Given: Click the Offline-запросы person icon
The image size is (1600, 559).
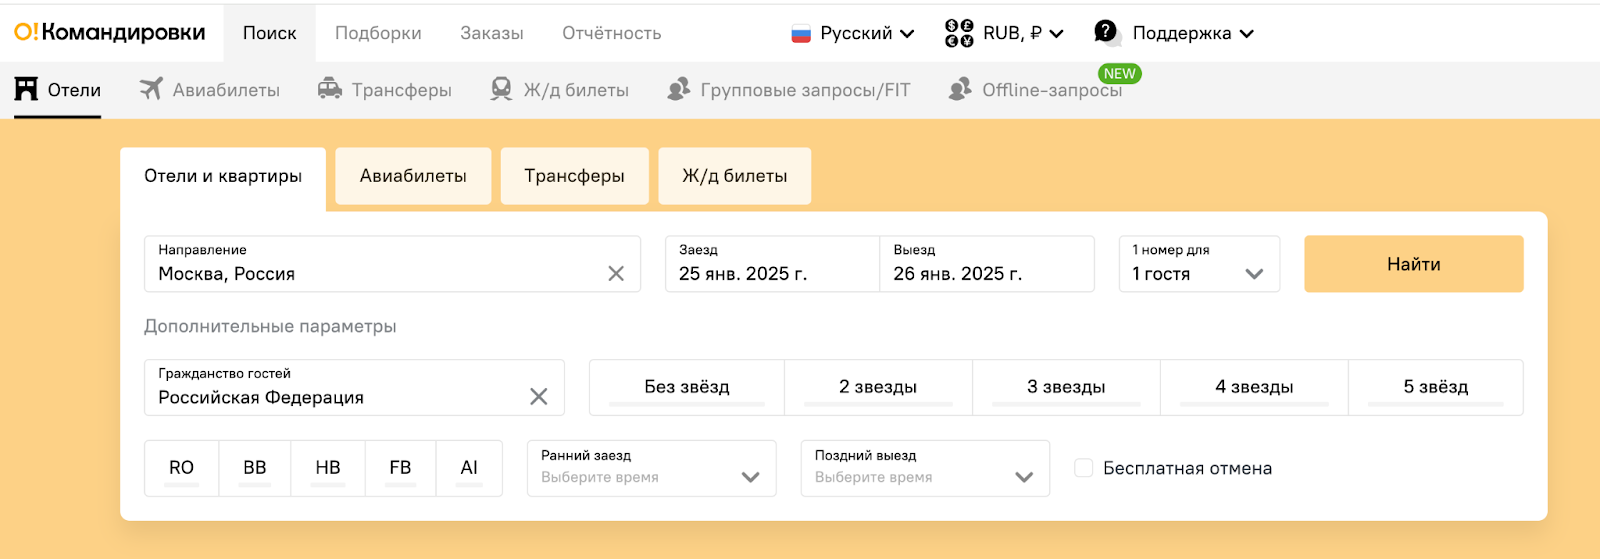Looking at the screenshot, I should [960, 89].
